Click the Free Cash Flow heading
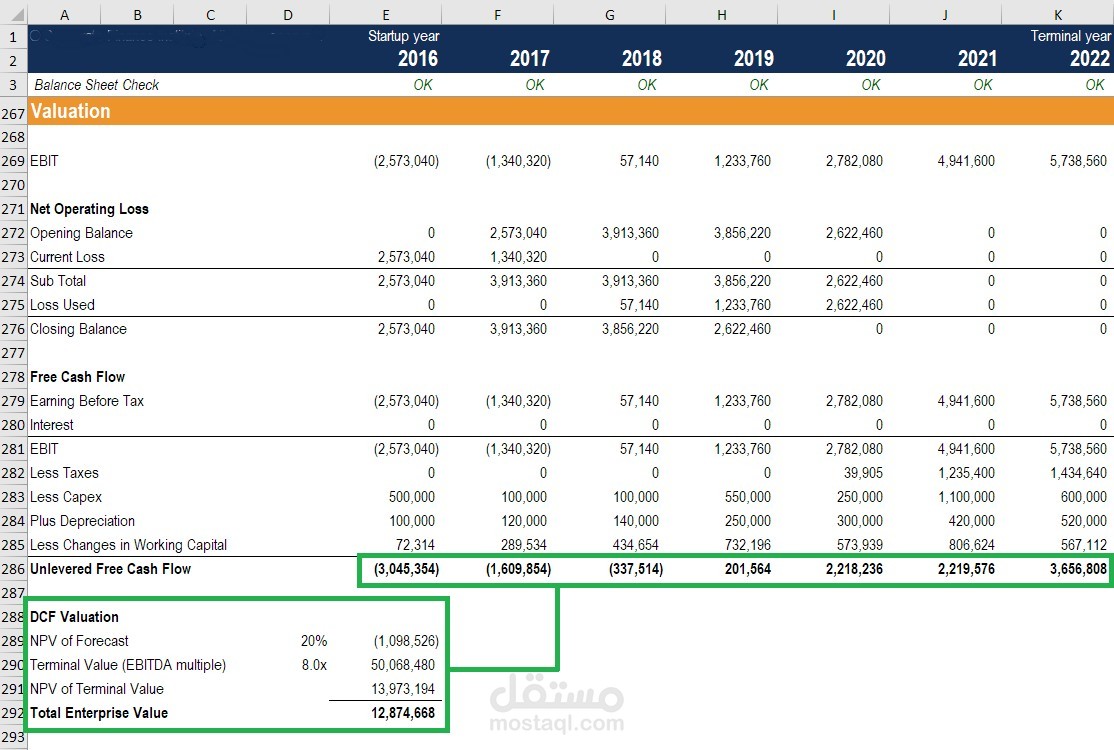The height and width of the screenshot is (750, 1114). 77,377
